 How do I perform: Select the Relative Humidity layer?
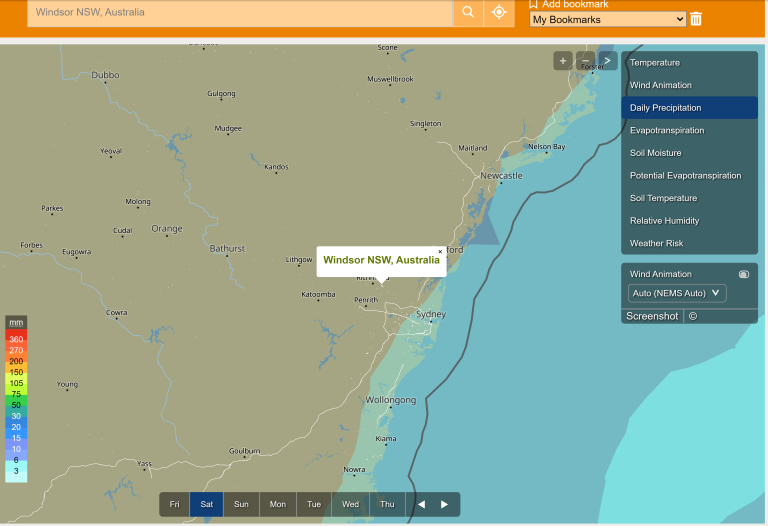pyautogui.click(x=689, y=220)
